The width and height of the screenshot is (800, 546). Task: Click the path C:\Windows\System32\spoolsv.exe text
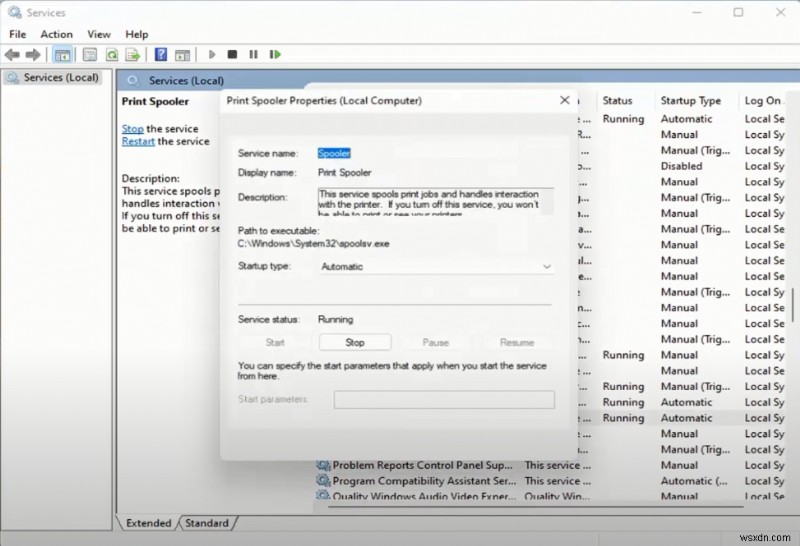point(313,243)
